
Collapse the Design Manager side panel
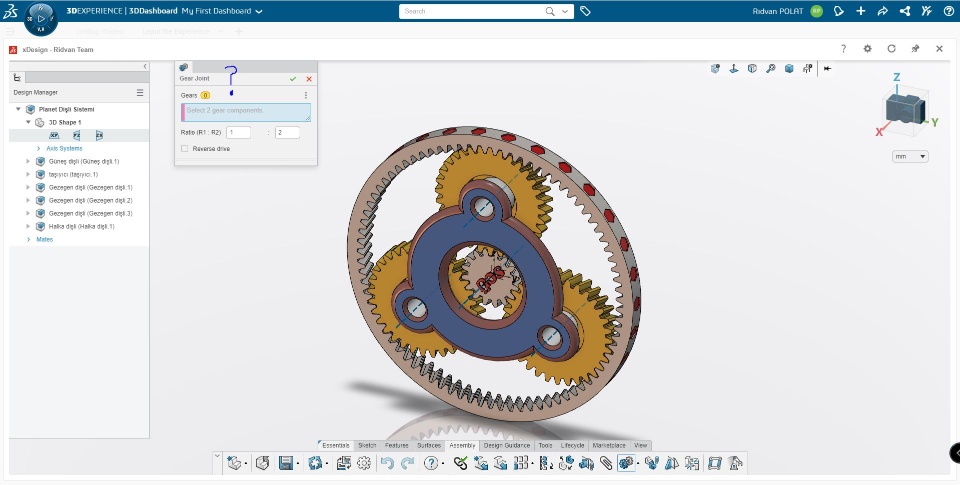coord(146,66)
